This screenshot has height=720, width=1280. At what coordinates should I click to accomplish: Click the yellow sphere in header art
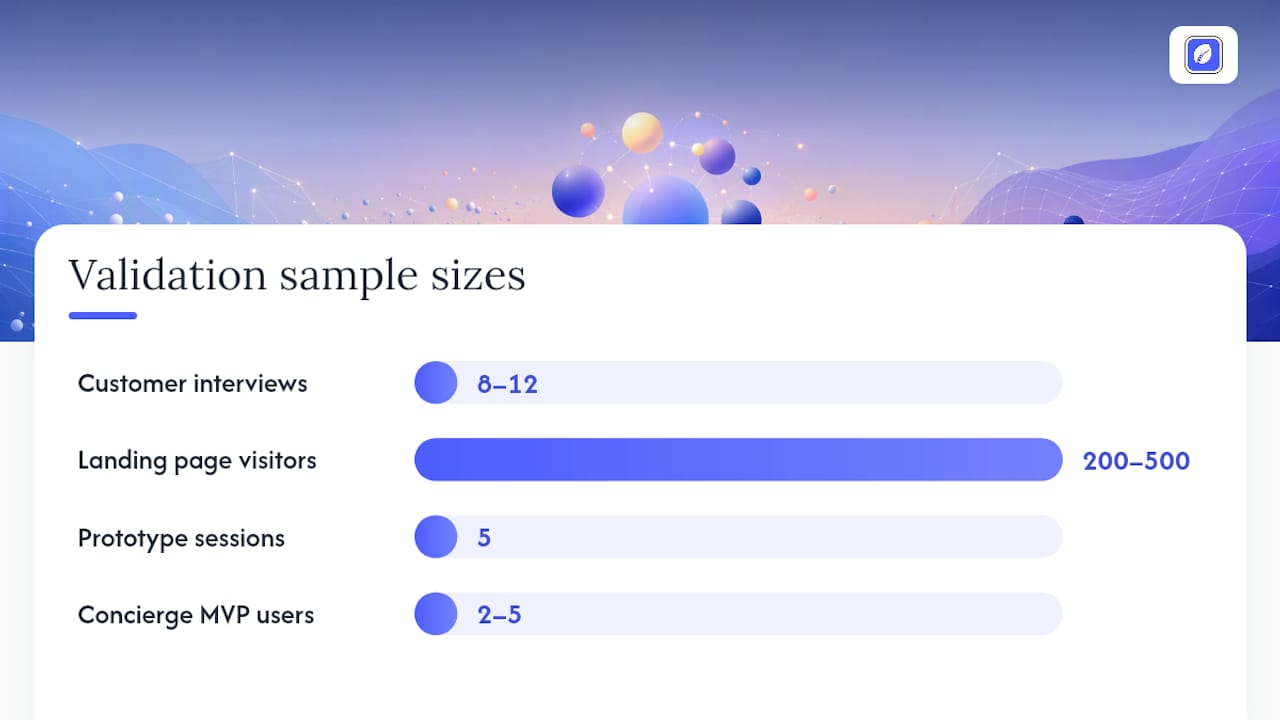click(x=642, y=133)
